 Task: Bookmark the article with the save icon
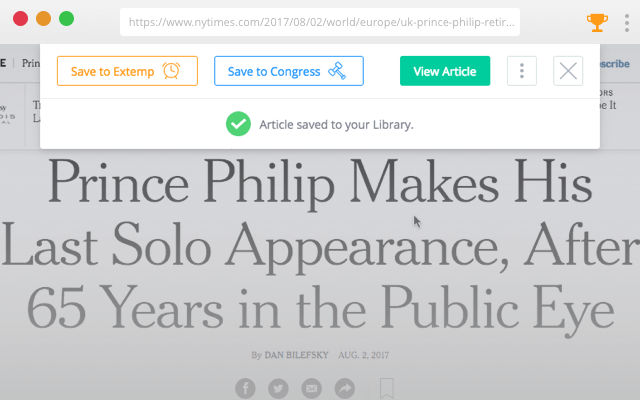coord(386,388)
